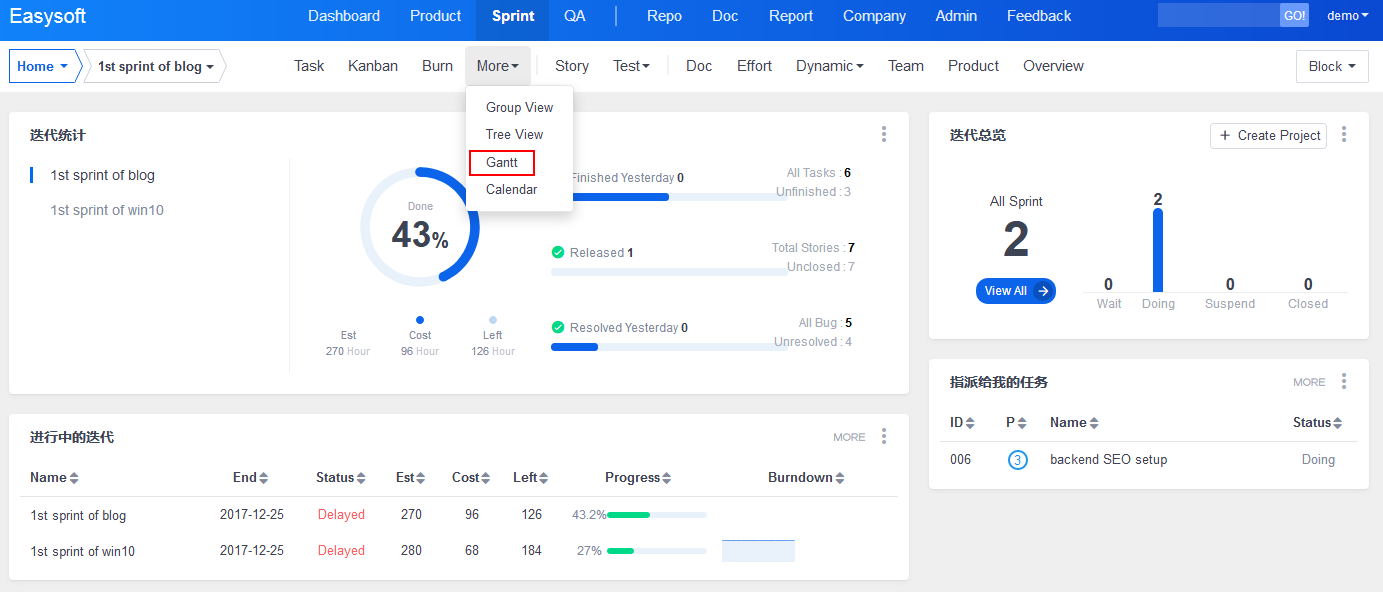Open the 1st sprint of blog selector
The width and height of the screenshot is (1383, 592).
click(155, 67)
